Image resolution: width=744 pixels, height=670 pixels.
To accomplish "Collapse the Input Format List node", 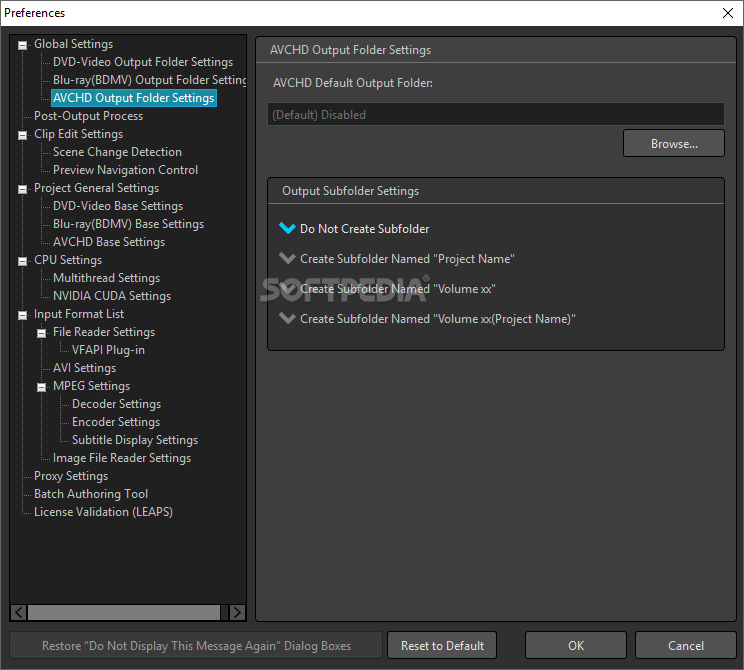I will pyautogui.click(x=22, y=316).
